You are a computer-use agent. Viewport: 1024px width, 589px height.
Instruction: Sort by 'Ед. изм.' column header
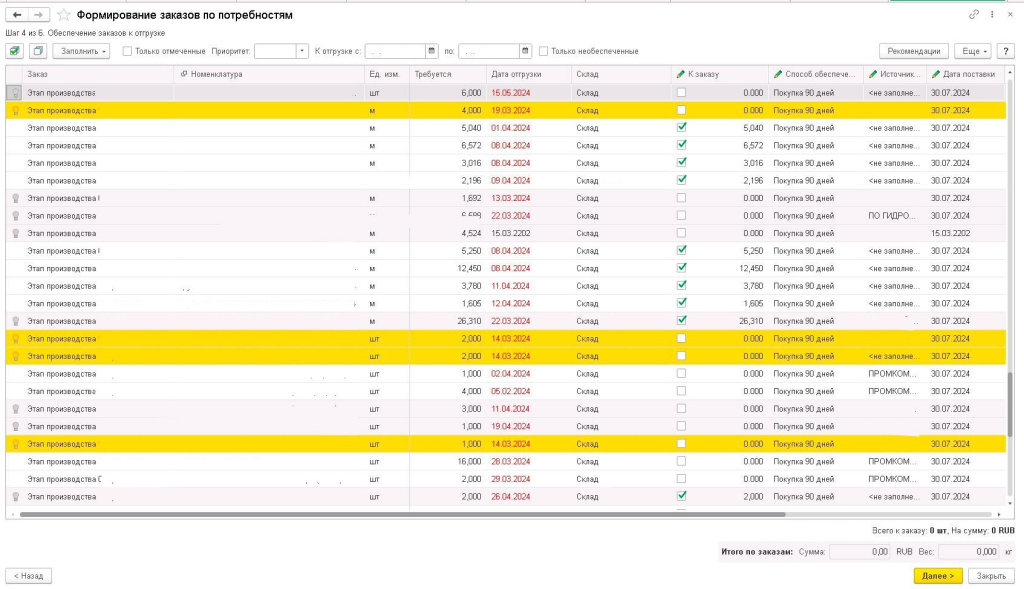pos(384,74)
